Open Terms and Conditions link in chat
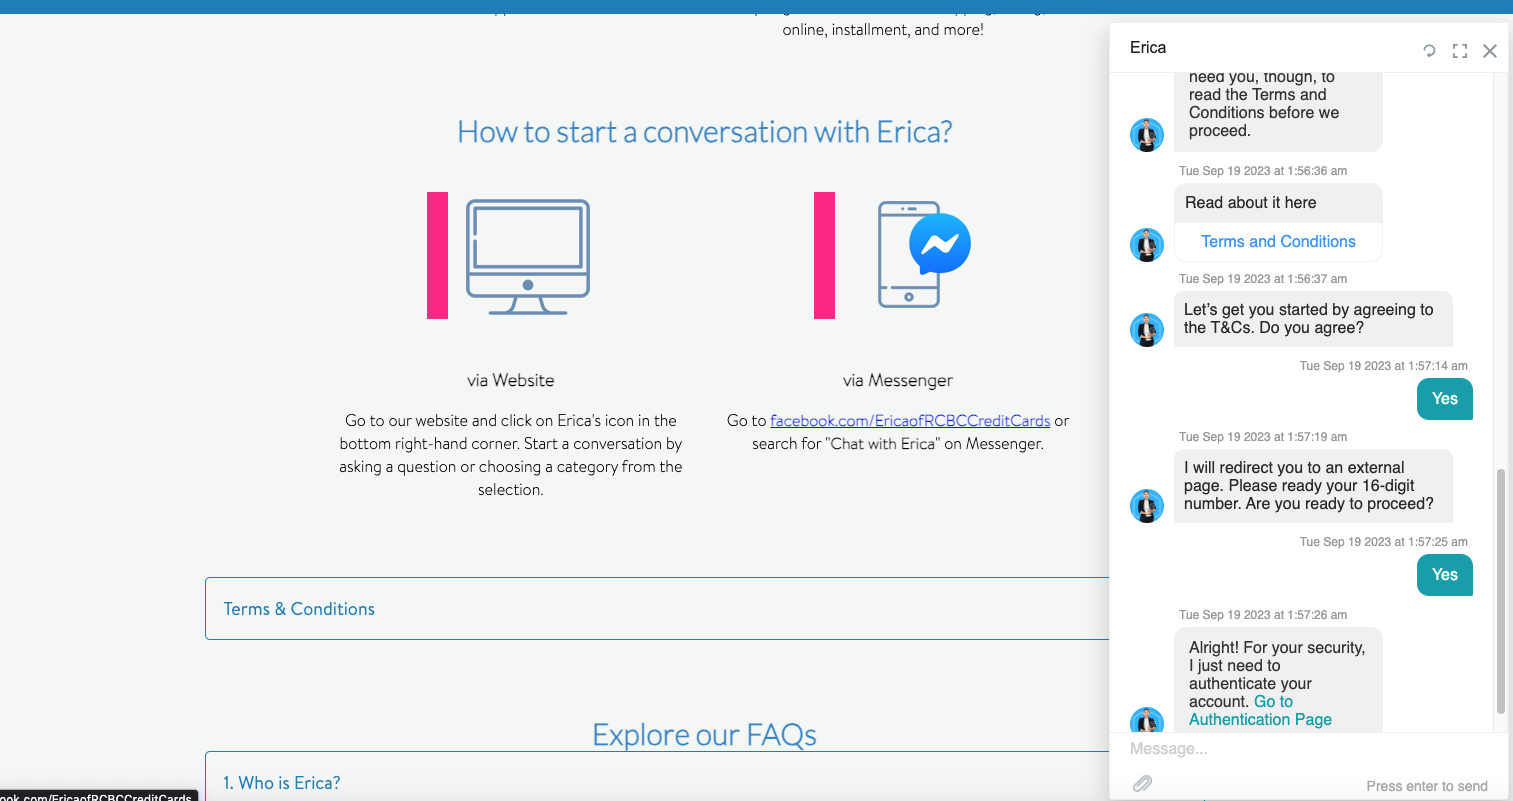Screen dimensions: 1513x801 1278,242
